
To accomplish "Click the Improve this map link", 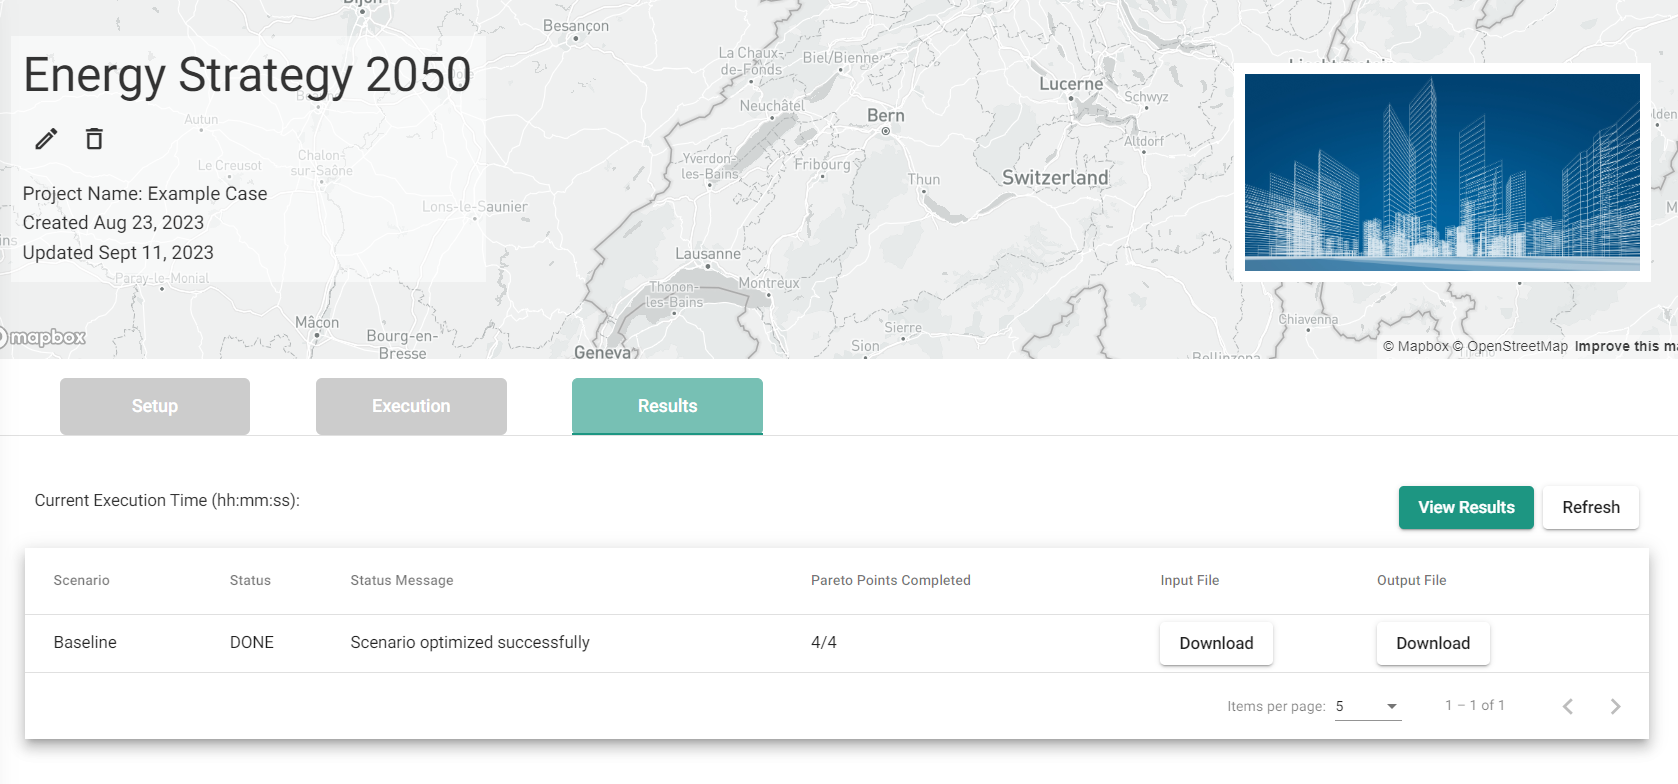I will 1624,346.
